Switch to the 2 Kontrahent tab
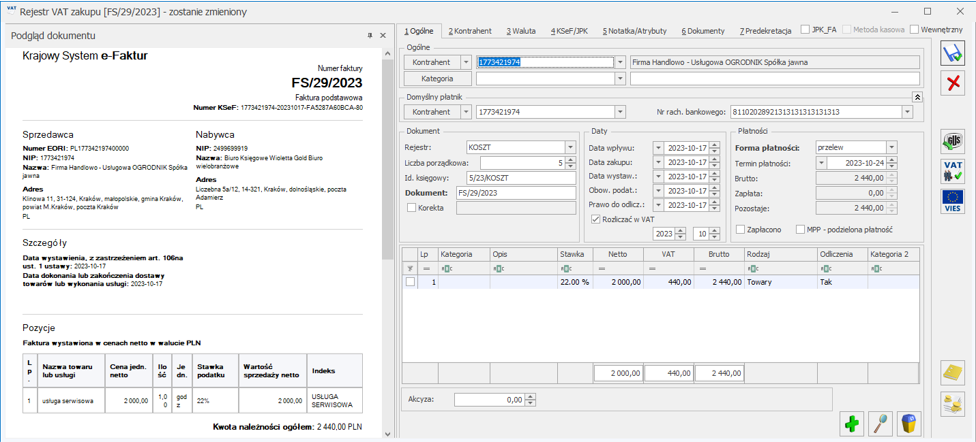The width and height of the screenshot is (976, 442). pos(470,31)
